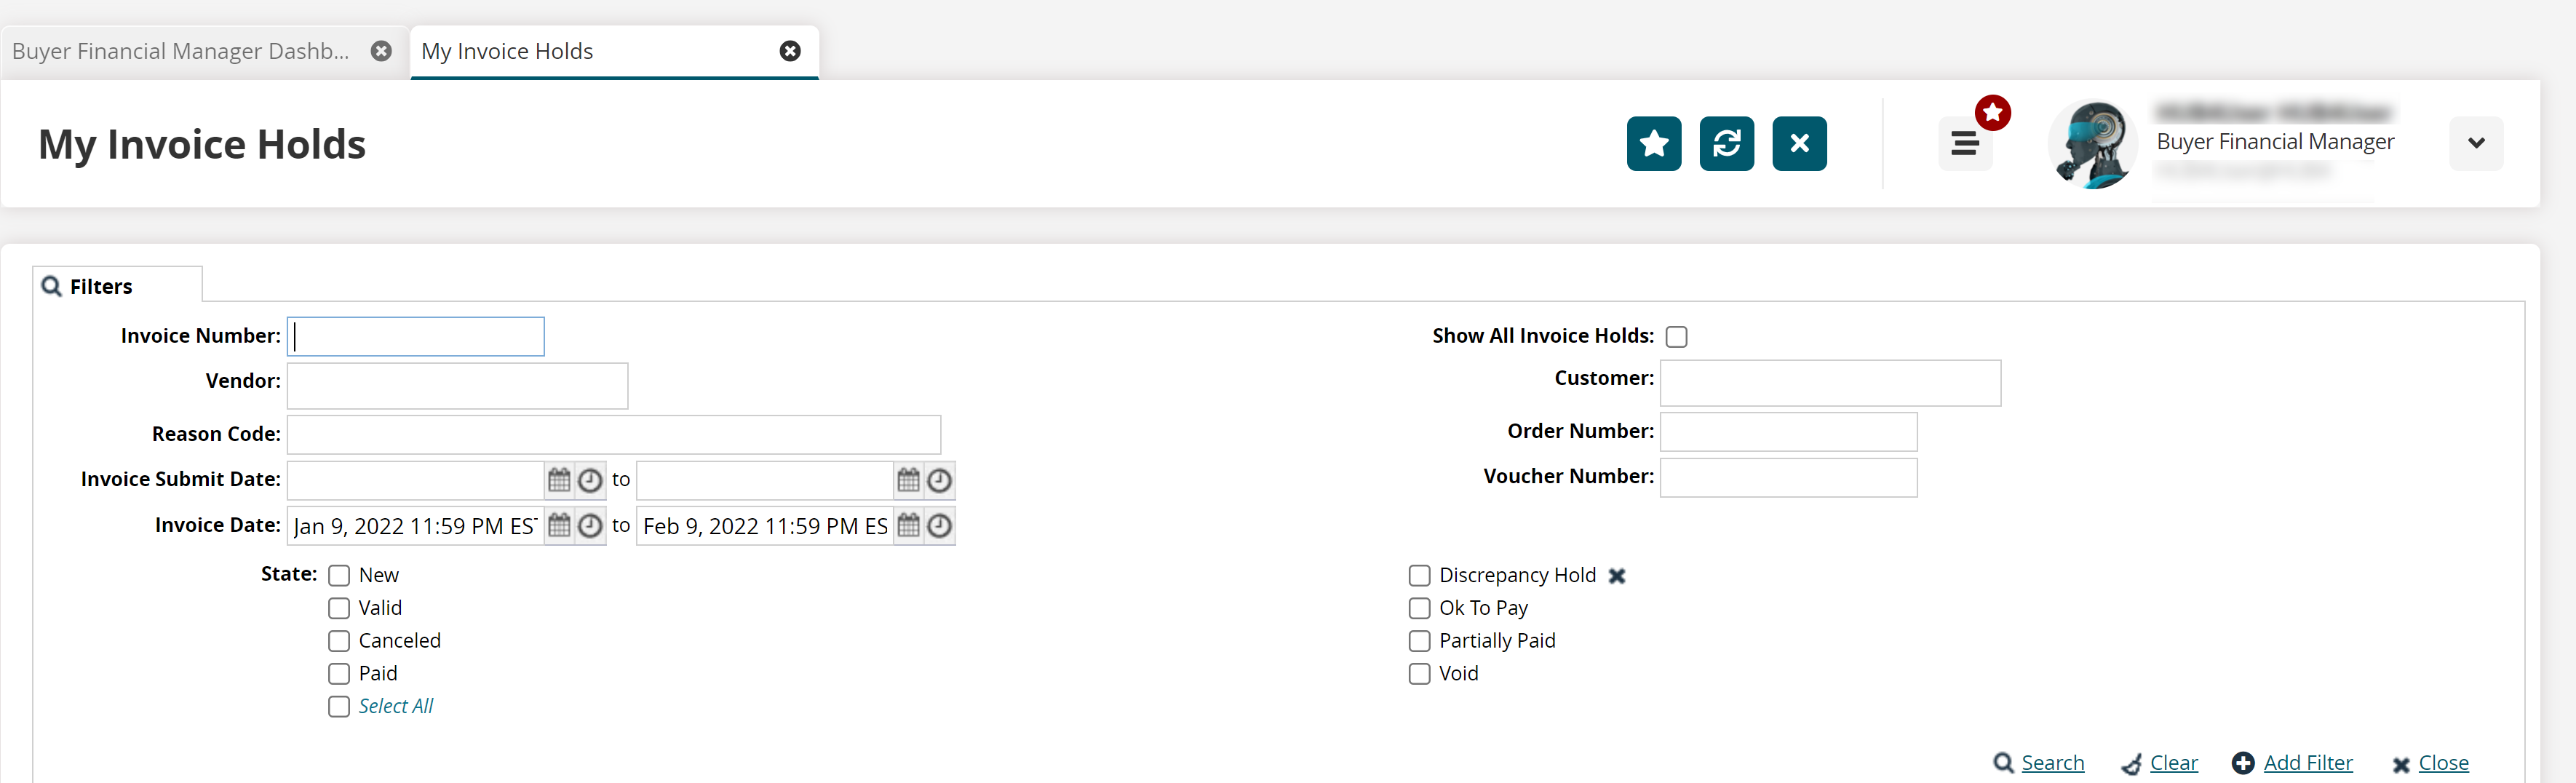Open calendar picker for Invoice Submit Date start
Image resolution: width=2576 pixels, height=783 pixels.
point(559,481)
